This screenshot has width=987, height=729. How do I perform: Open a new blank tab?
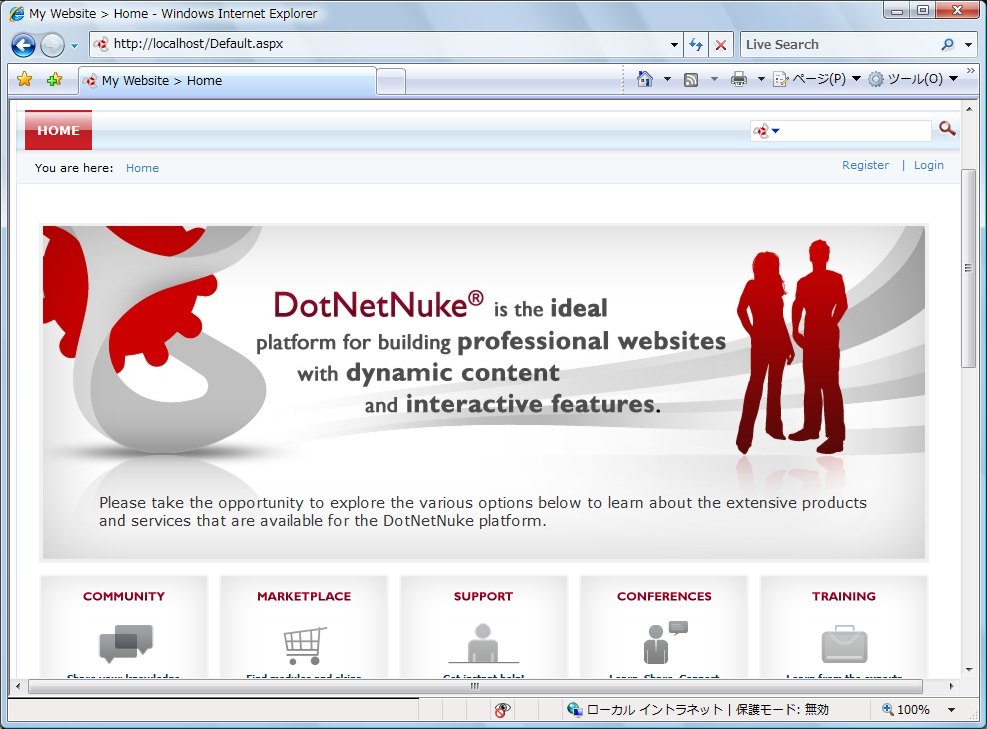click(391, 82)
